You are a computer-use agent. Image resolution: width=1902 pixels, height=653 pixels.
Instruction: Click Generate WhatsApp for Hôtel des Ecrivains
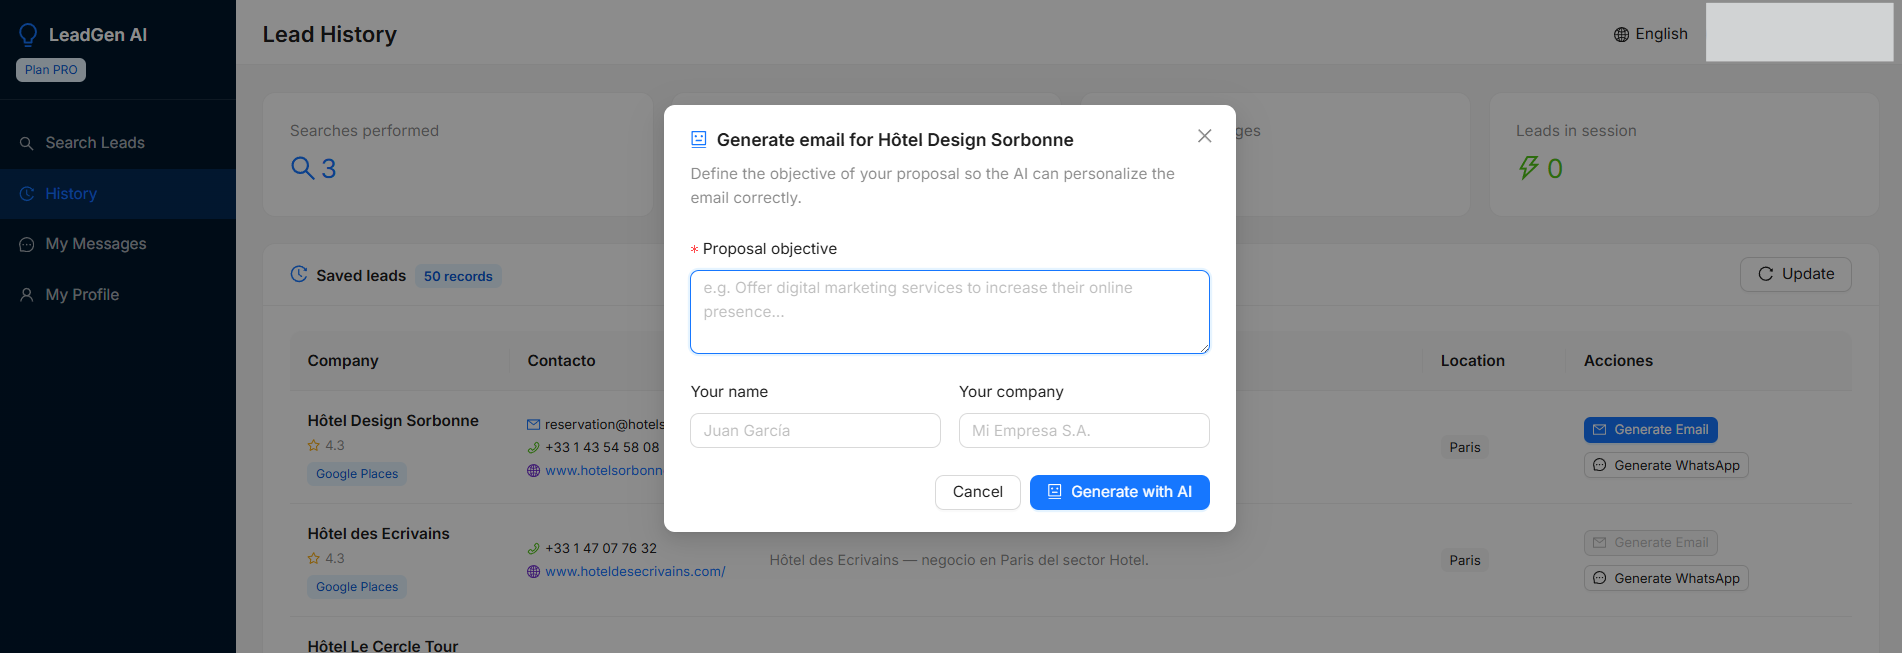(1666, 579)
